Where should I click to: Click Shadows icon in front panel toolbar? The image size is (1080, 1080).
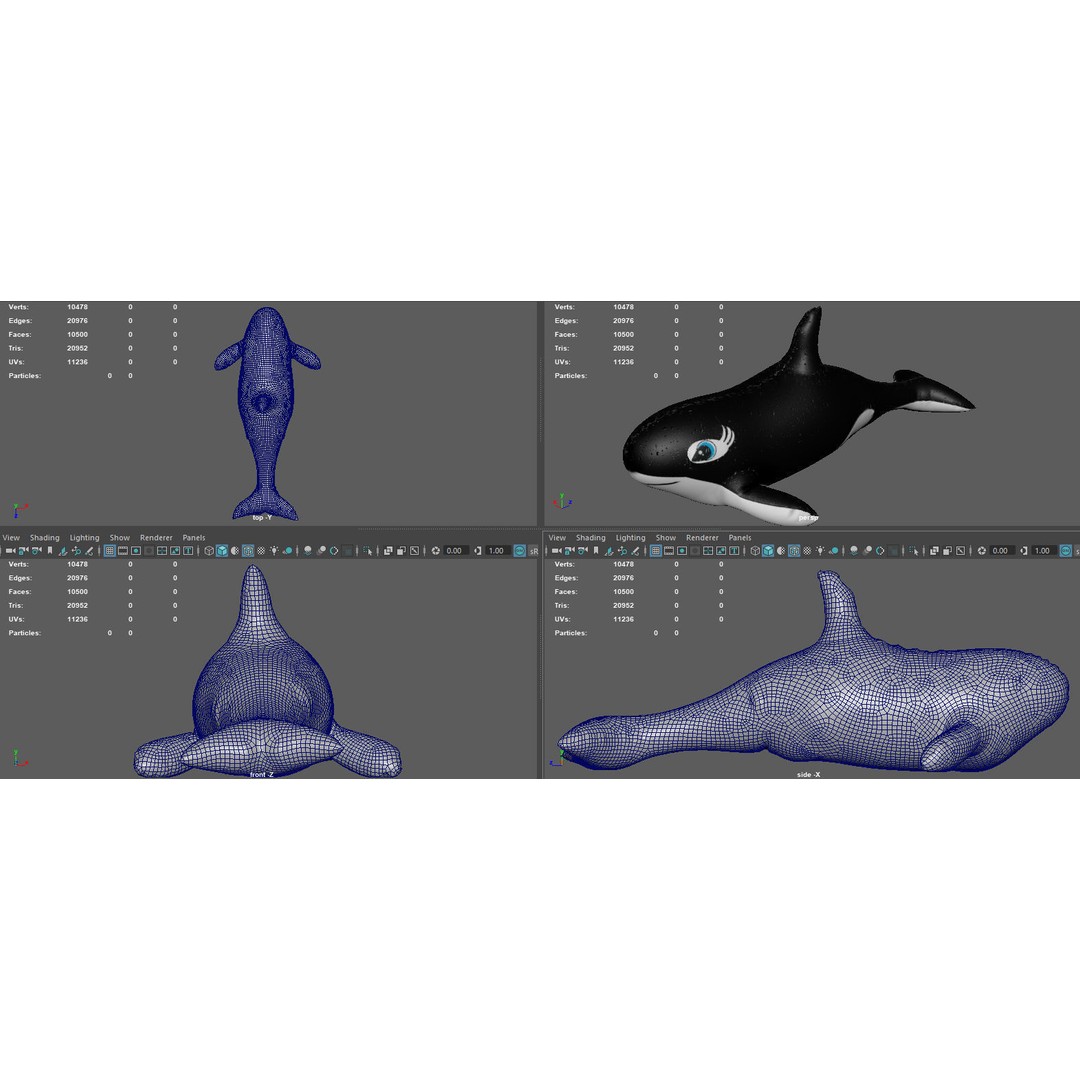[x=287, y=551]
